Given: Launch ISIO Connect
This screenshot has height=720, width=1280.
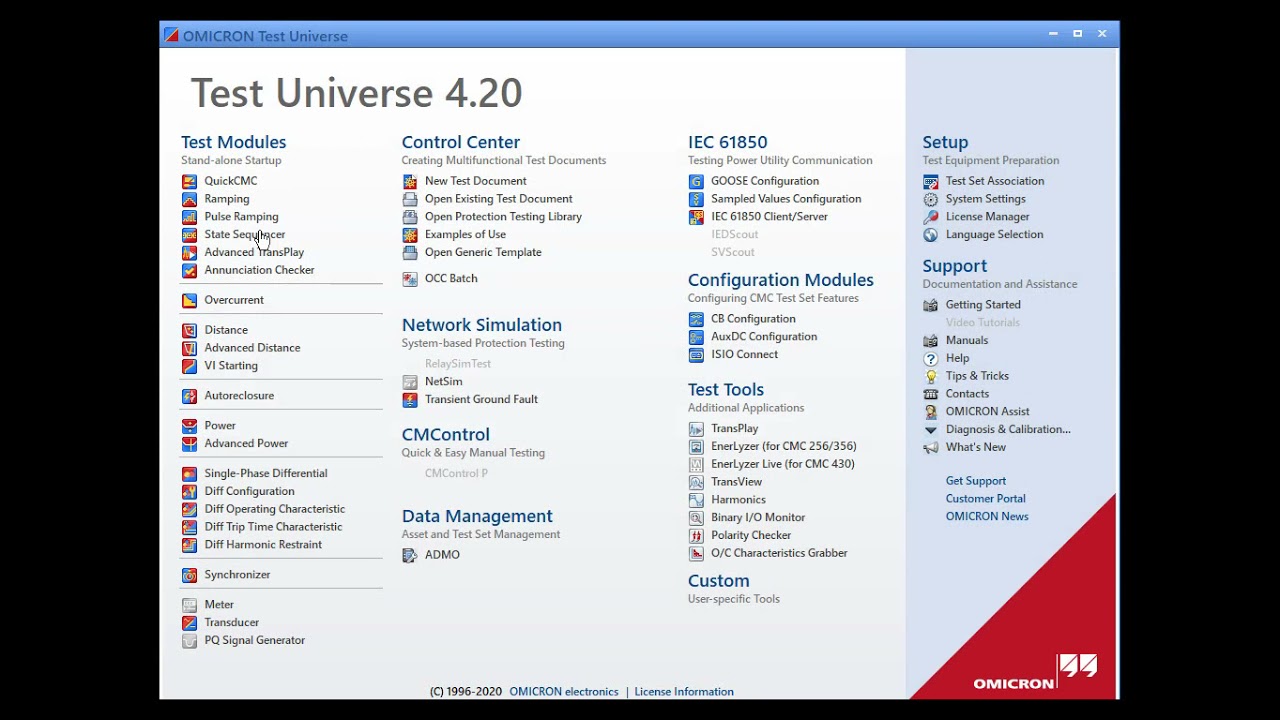Looking at the screenshot, I should (744, 355).
